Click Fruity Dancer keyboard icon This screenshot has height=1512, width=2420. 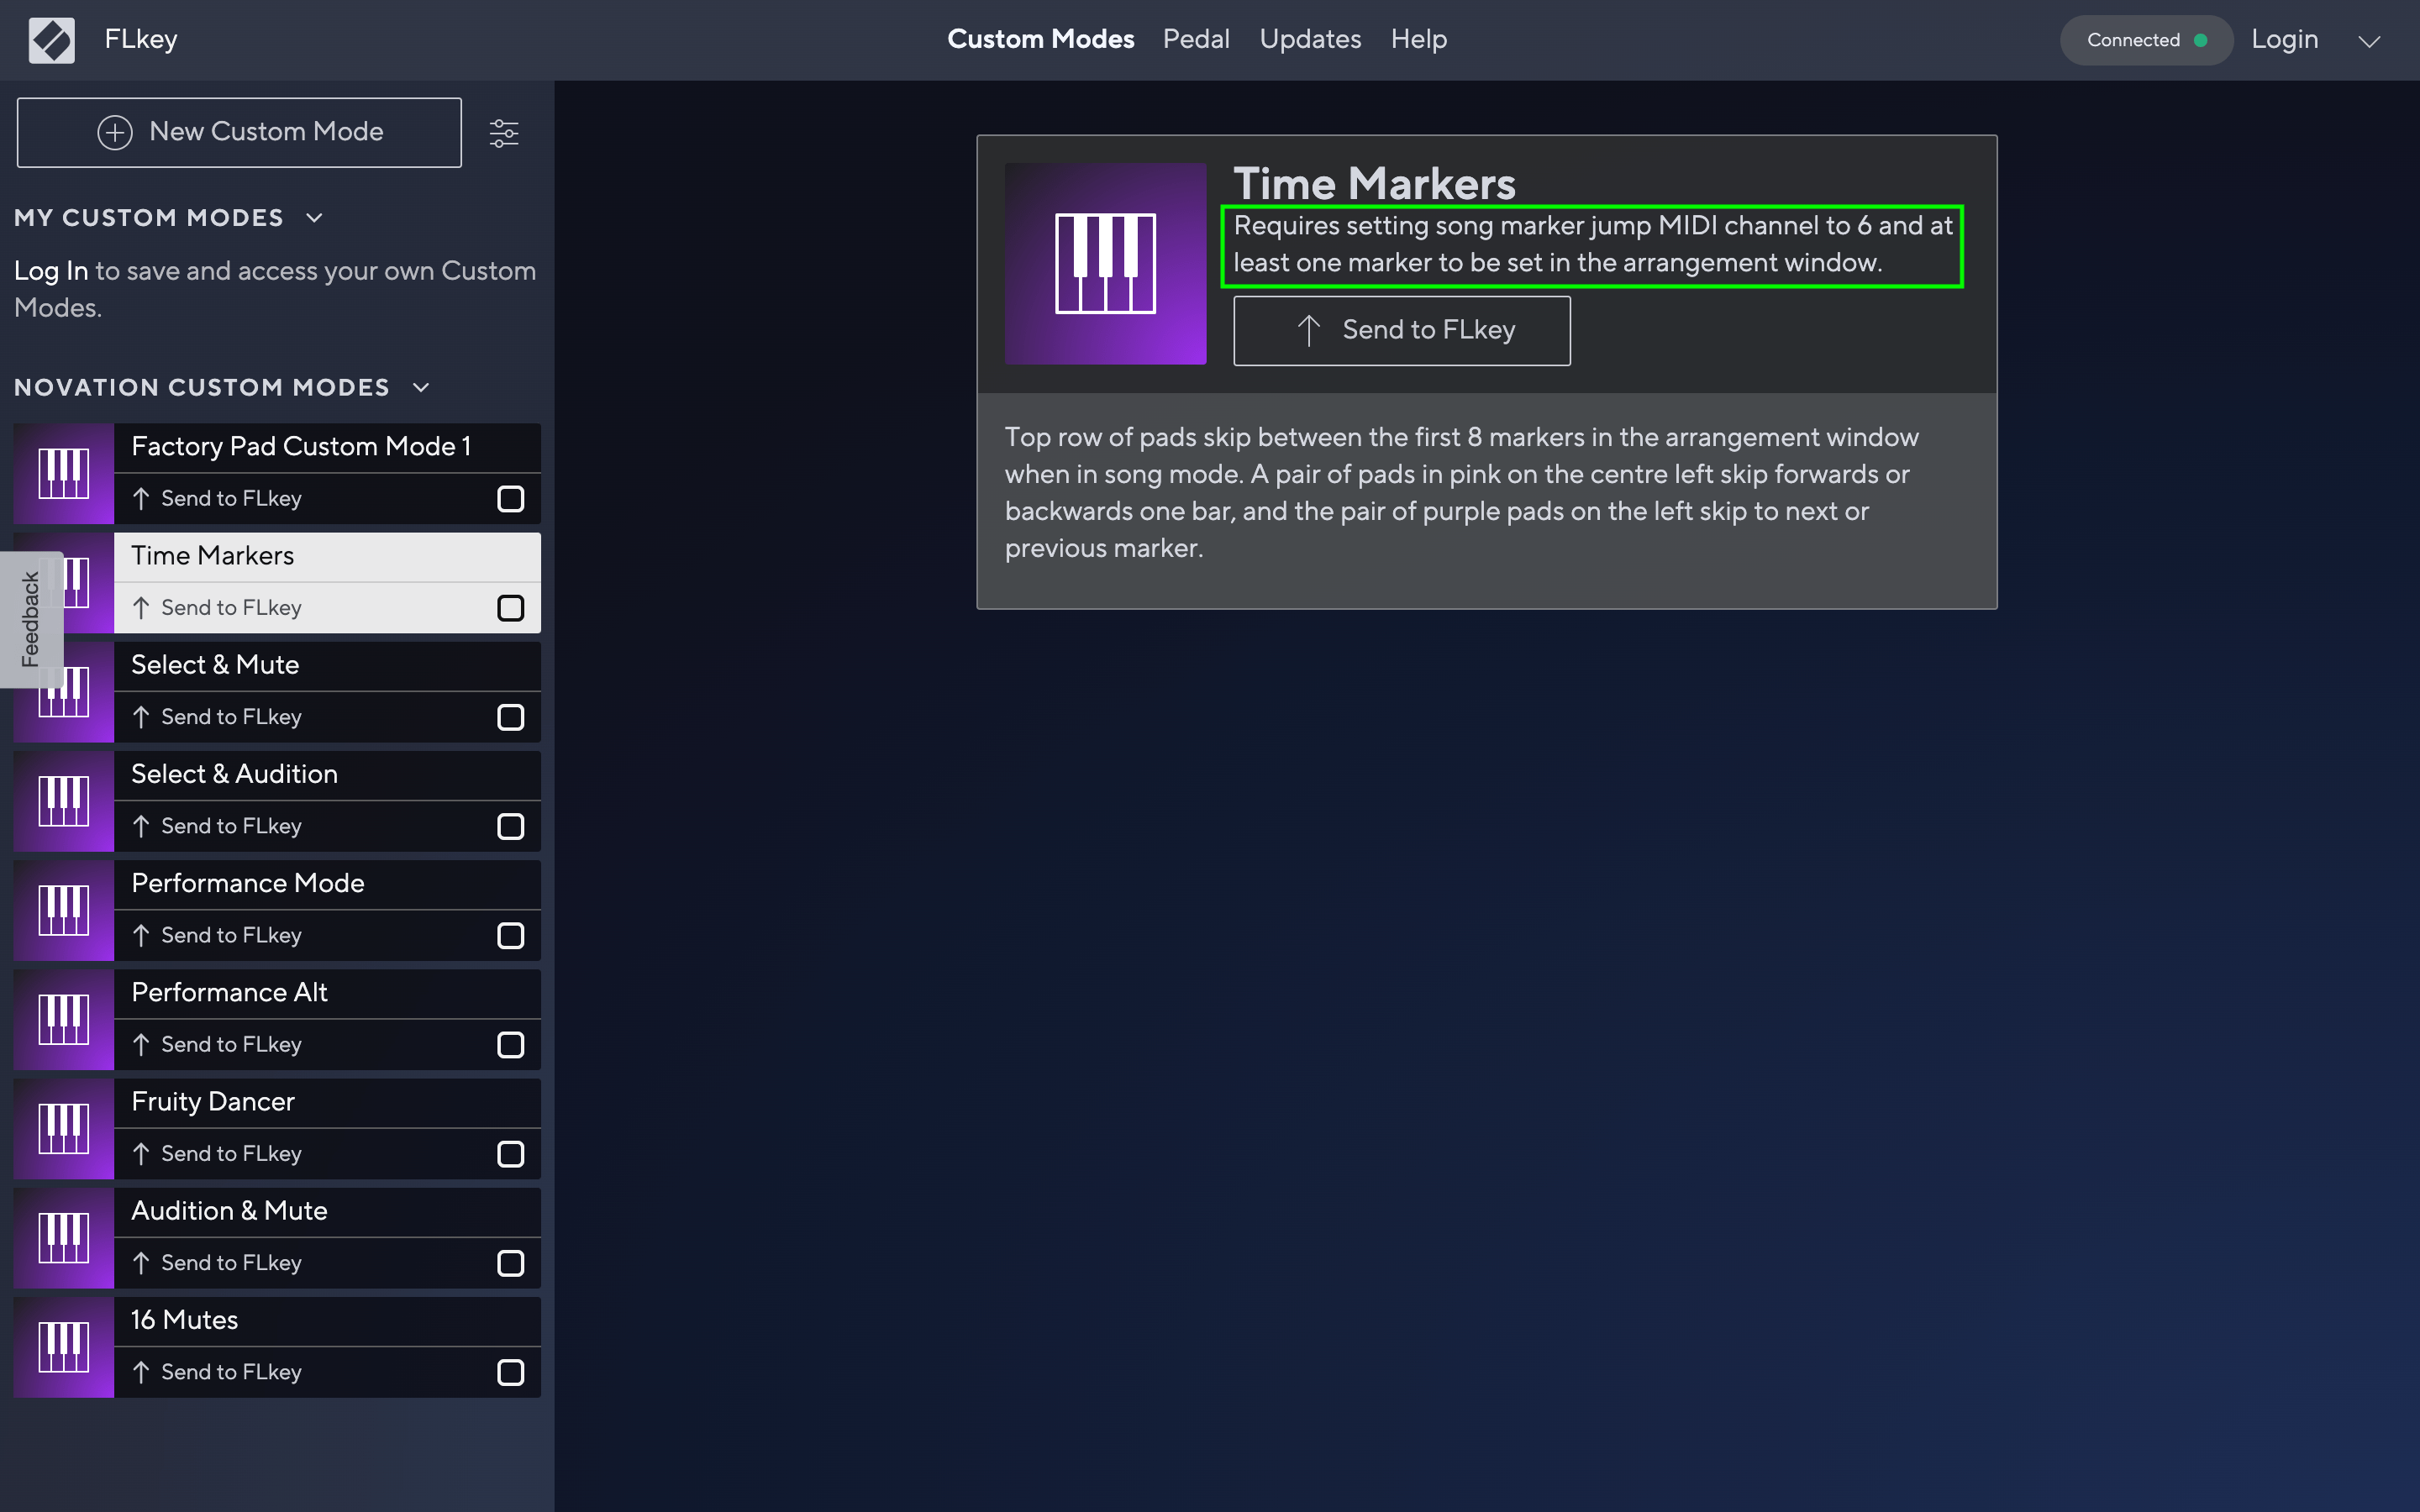[x=64, y=1128]
